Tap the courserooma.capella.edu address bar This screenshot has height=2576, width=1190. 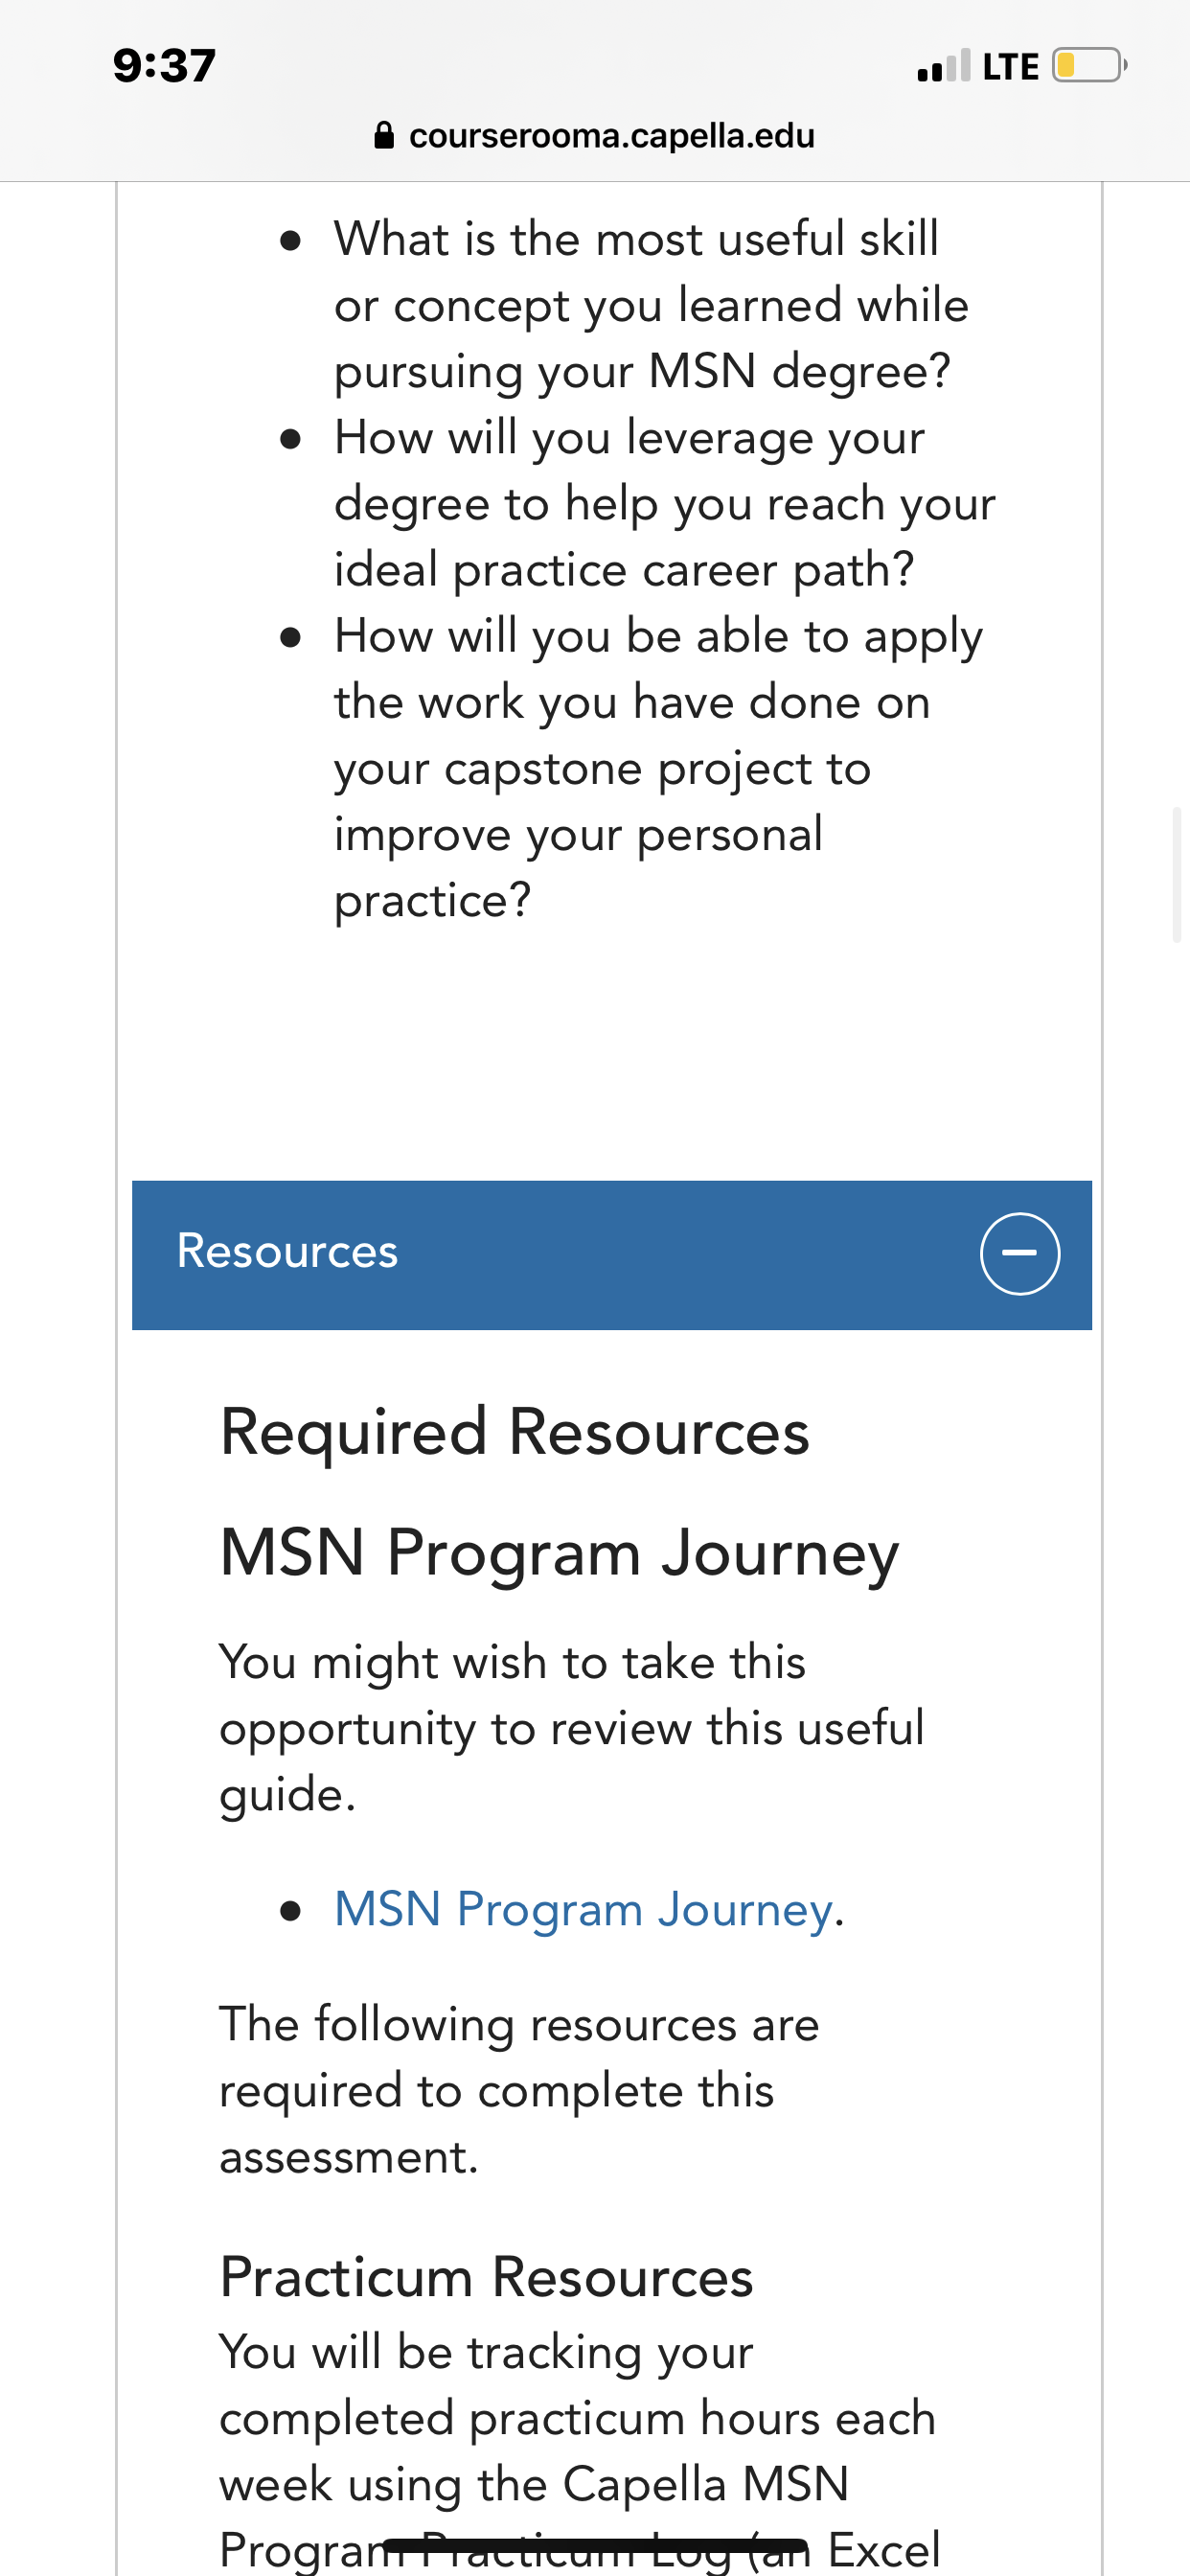(x=595, y=135)
